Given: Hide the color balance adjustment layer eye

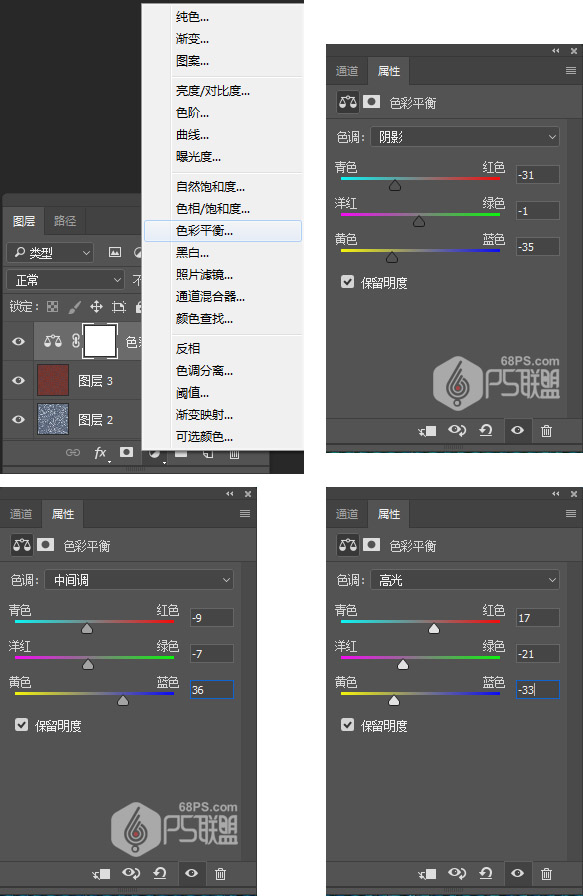Looking at the screenshot, I should 18,341.
